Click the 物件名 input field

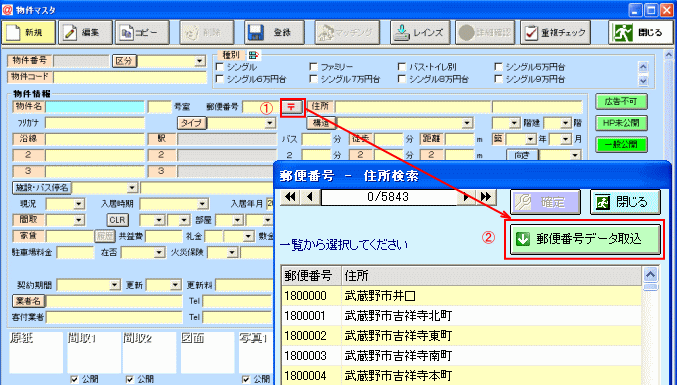95,107
